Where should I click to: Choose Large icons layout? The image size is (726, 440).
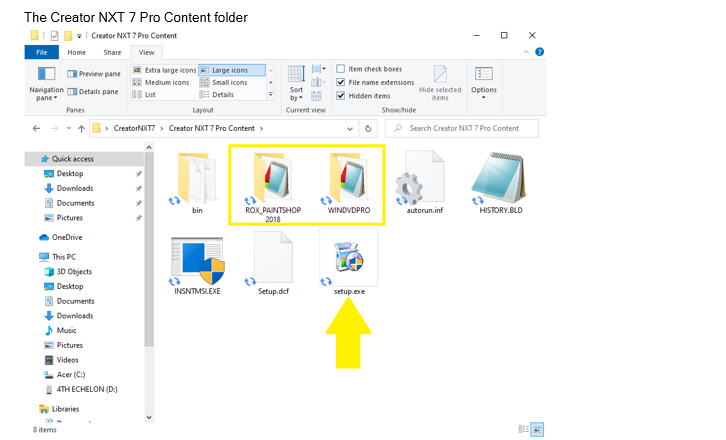(x=232, y=70)
